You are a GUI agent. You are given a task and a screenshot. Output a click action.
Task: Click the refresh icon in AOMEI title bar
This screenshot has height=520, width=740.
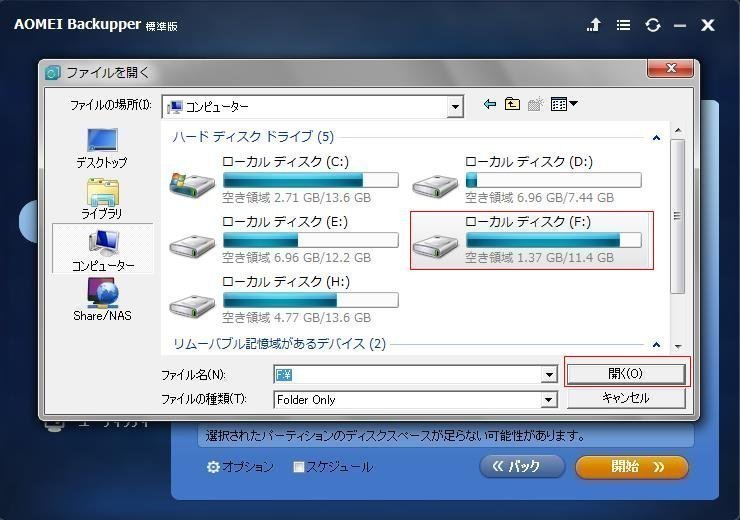coord(653,25)
